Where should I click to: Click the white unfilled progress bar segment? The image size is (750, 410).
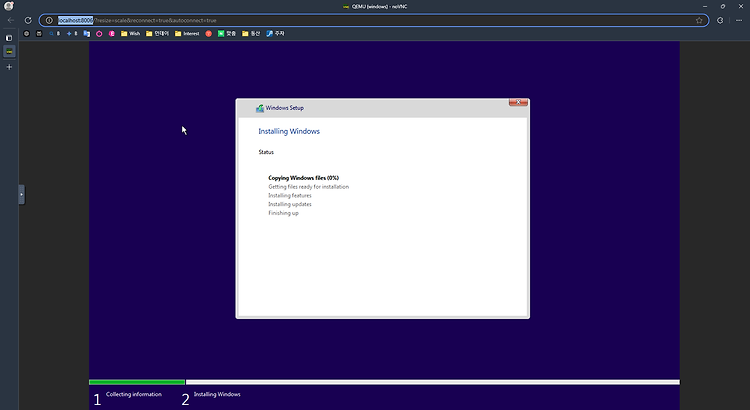point(432,382)
